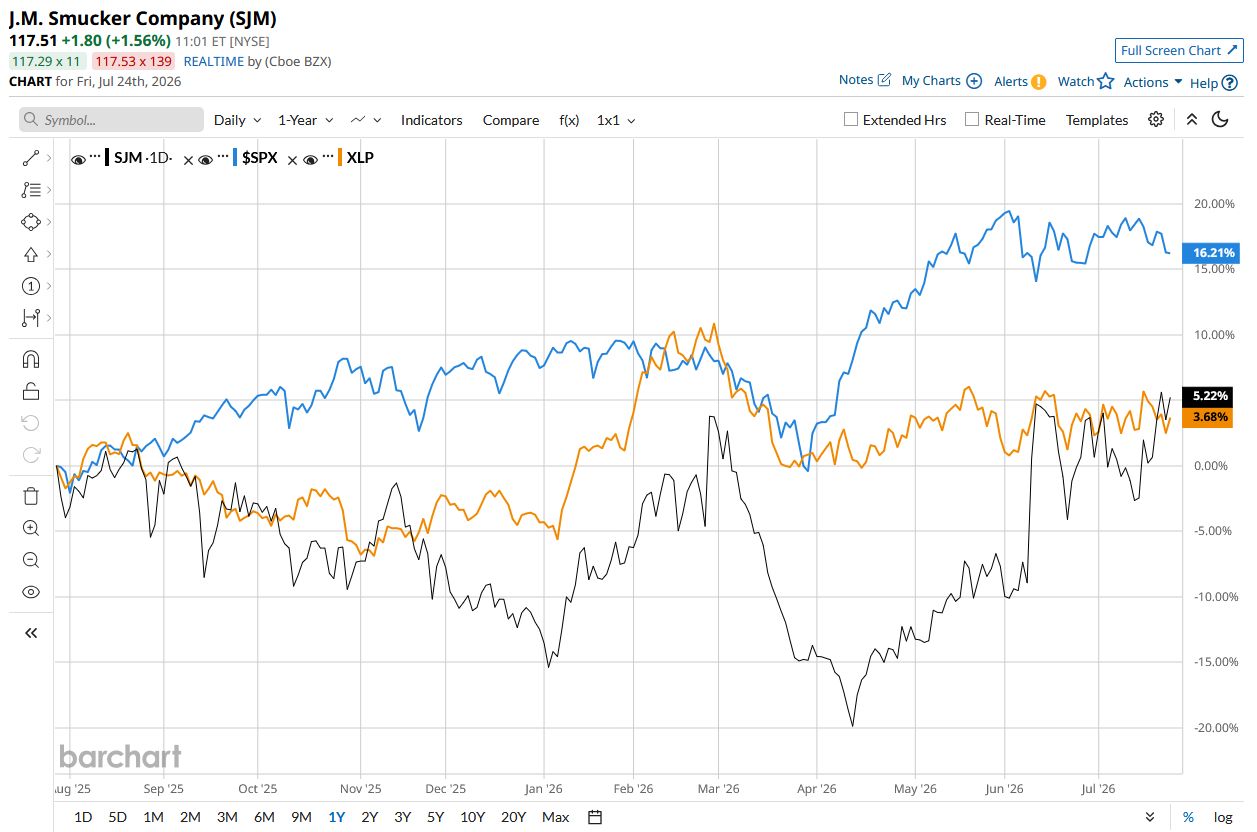
Task: Select the 1Y range tab
Action: (x=337, y=817)
